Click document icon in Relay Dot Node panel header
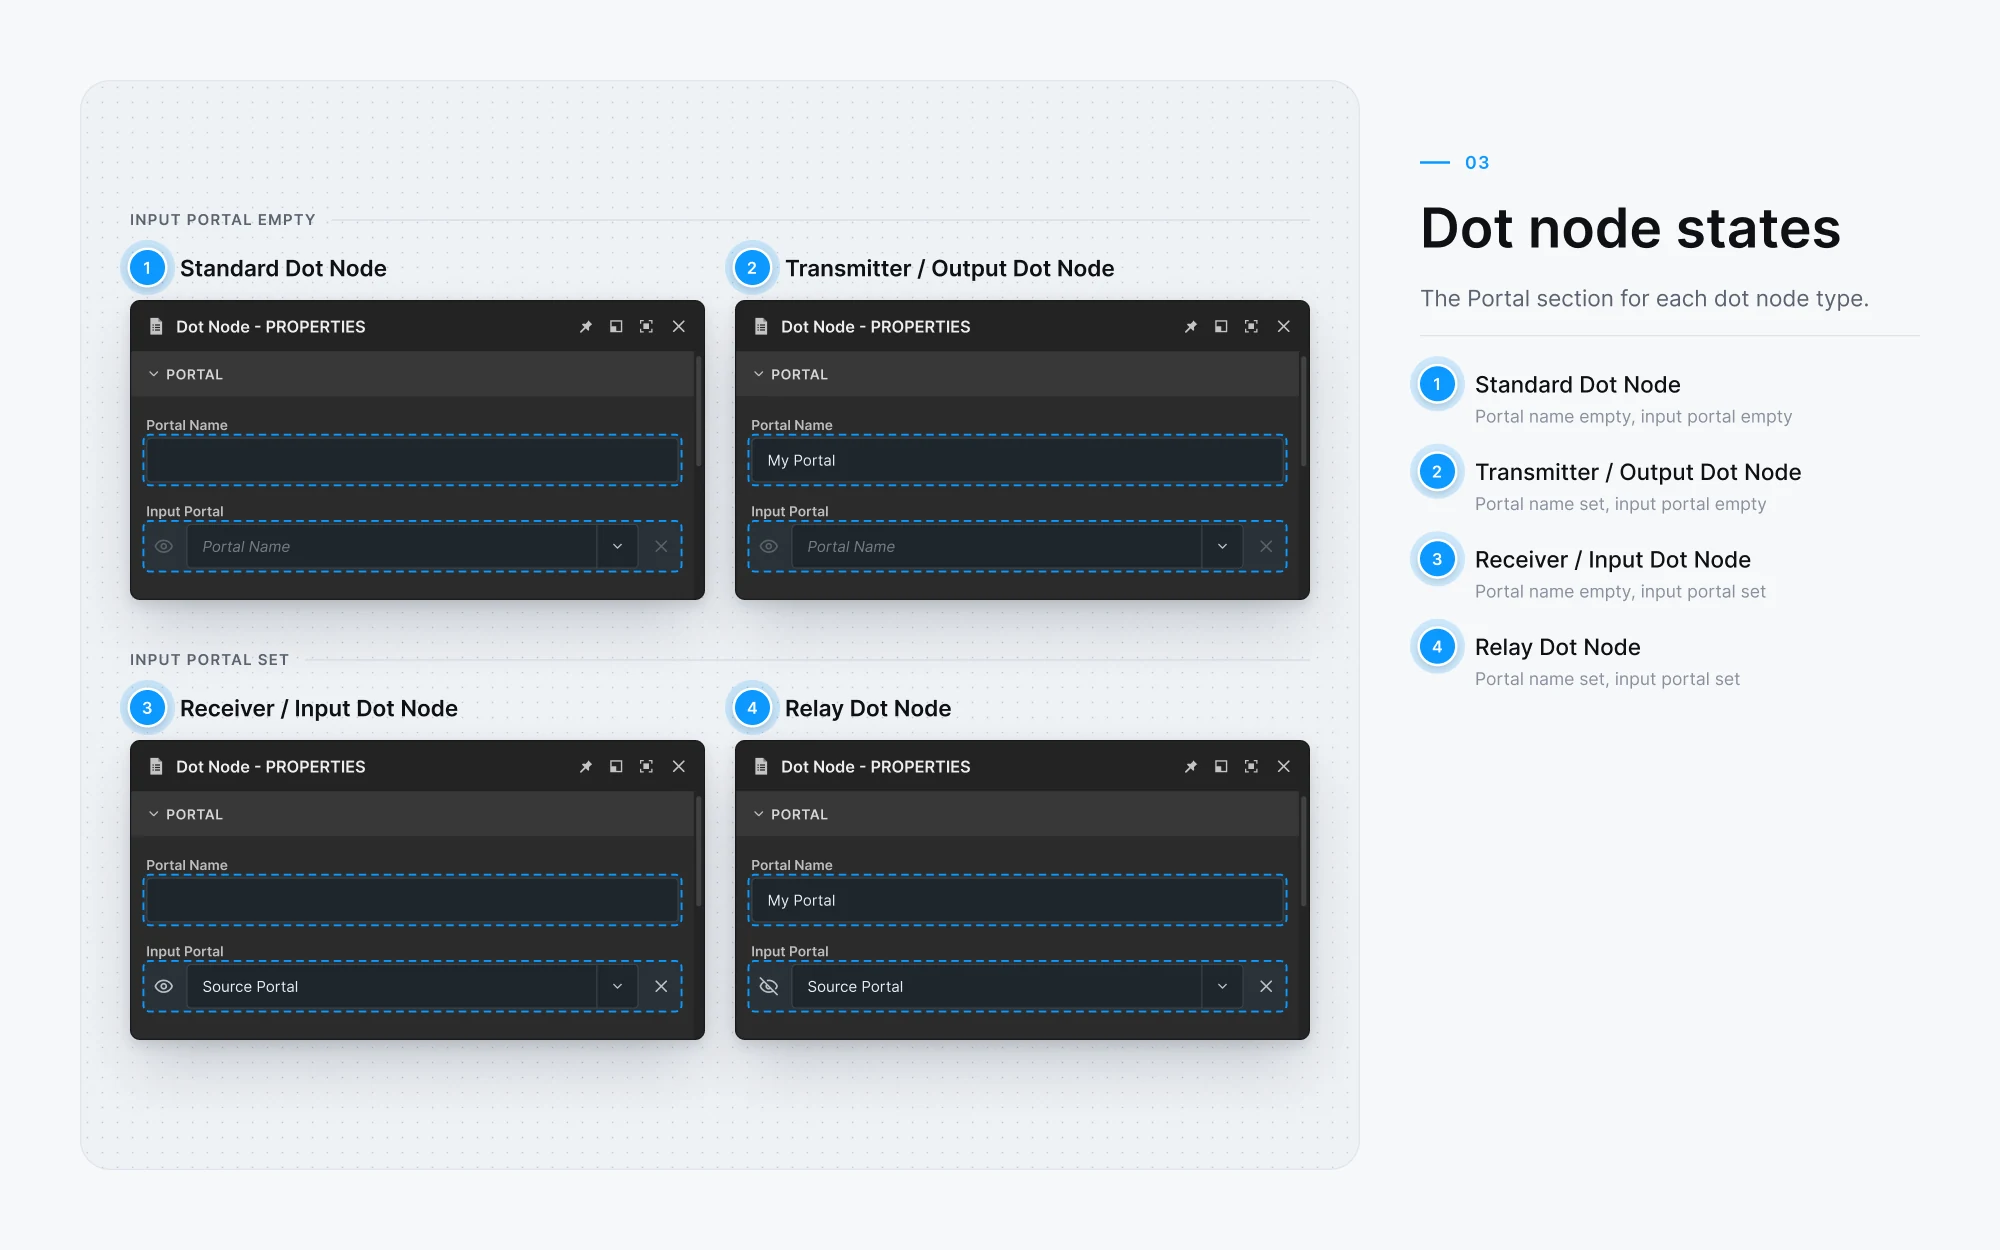This screenshot has height=1250, width=2000. (x=761, y=767)
